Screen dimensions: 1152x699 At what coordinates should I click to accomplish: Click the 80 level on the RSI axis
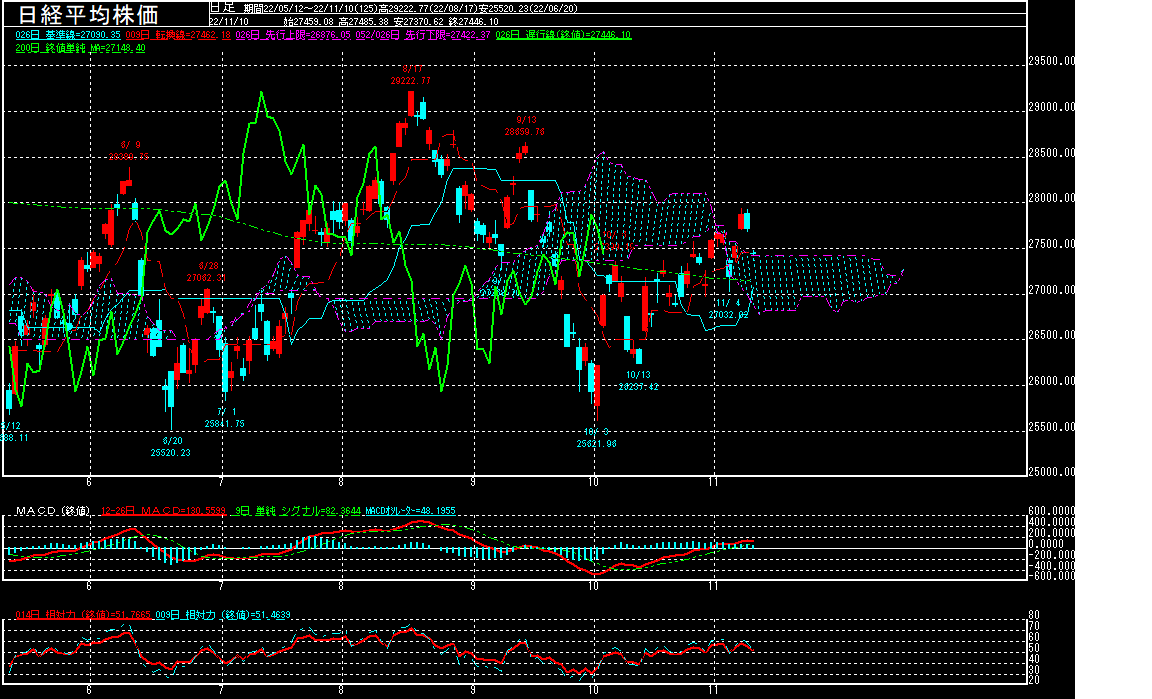click(1034, 615)
